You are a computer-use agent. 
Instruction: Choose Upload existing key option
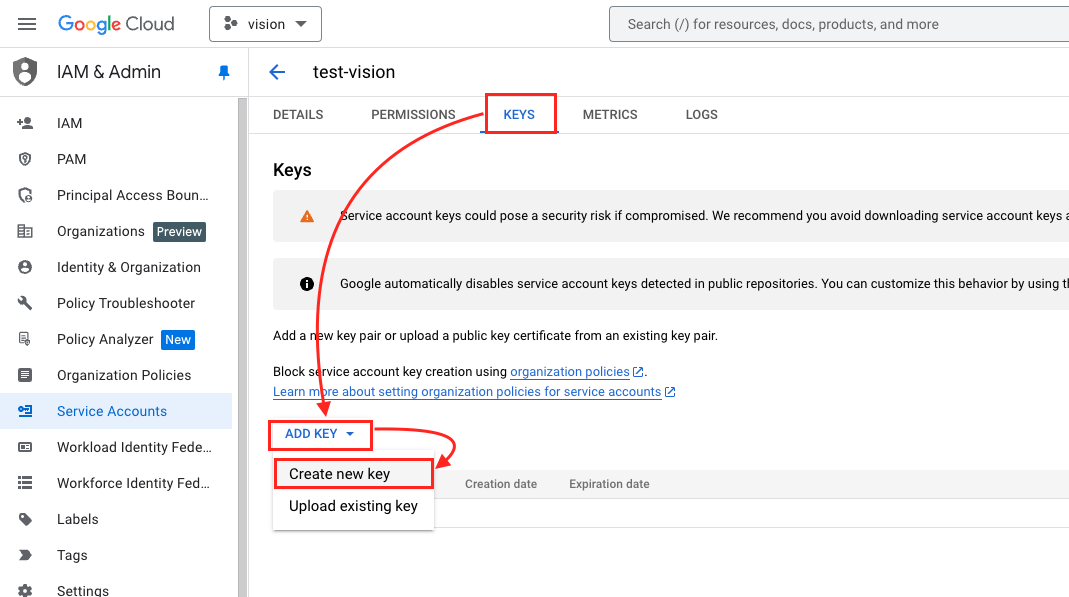[353, 506]
